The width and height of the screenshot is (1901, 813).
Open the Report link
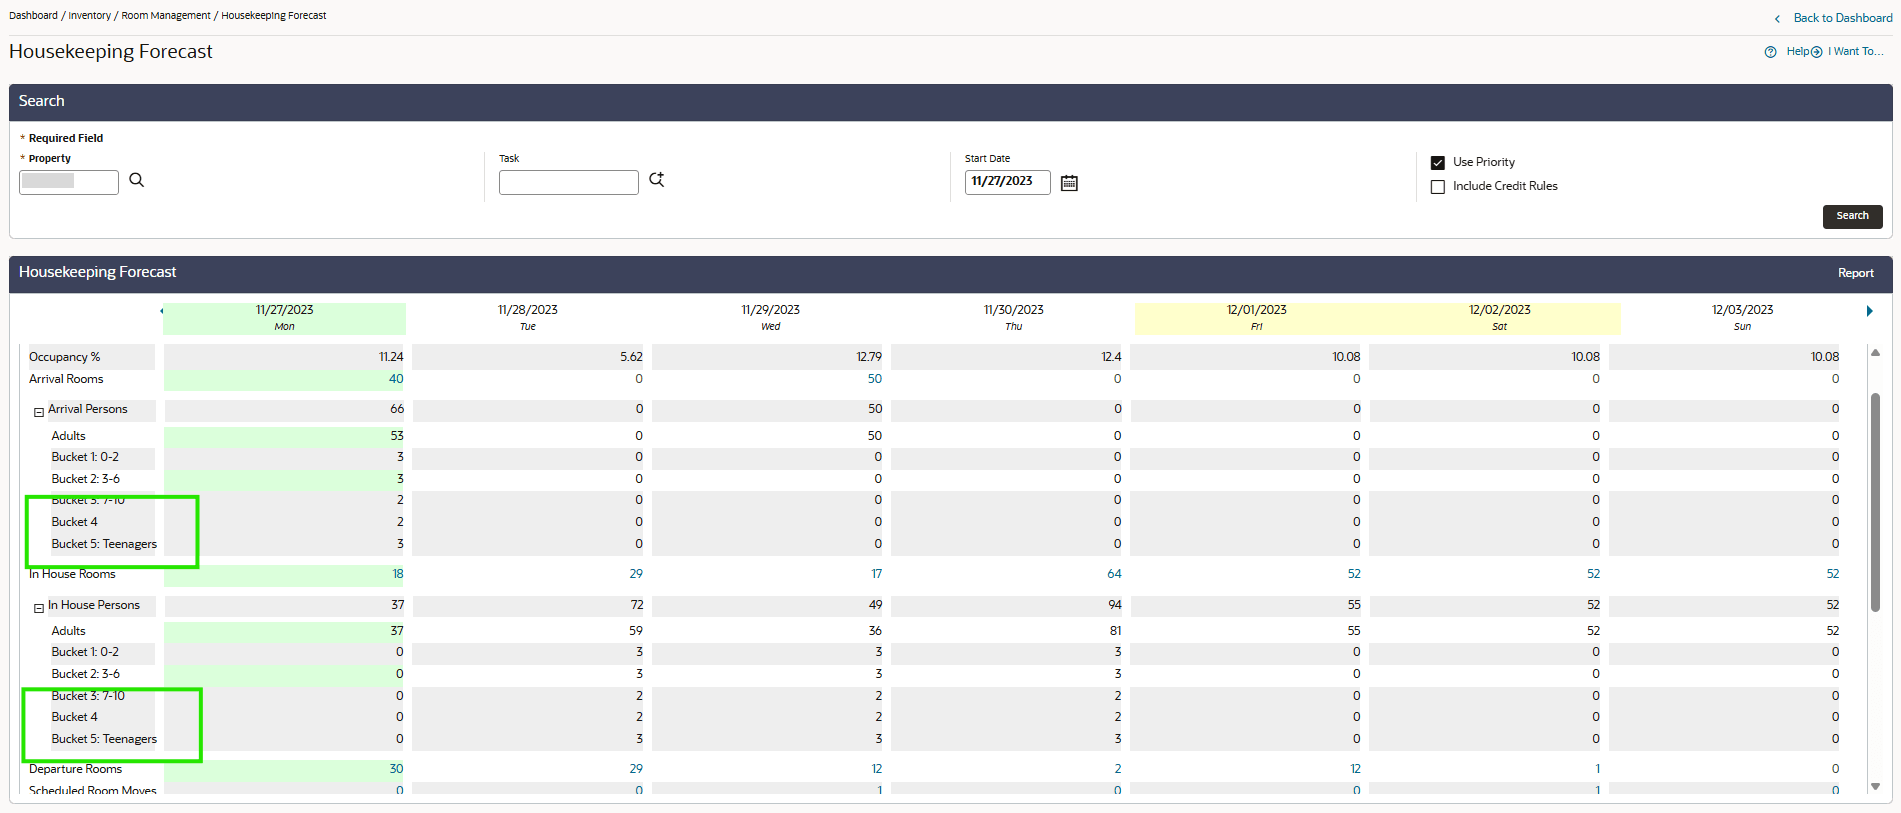[x=1855, y=273]
